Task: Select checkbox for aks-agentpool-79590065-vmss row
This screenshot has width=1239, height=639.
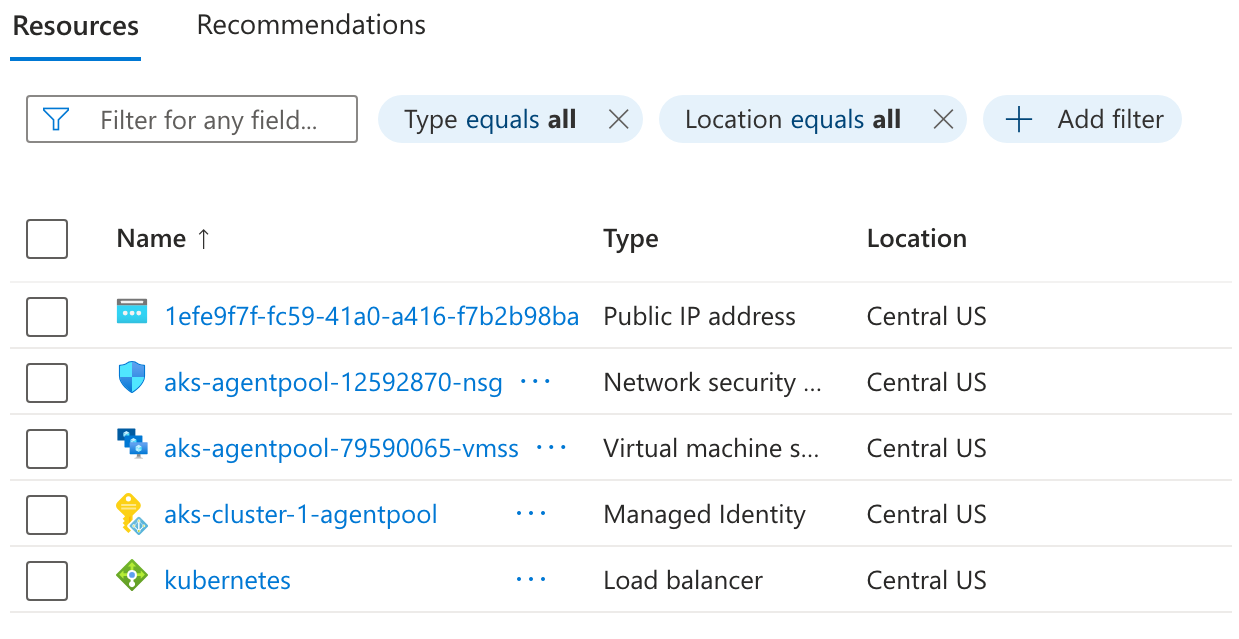Action: pos(47,449)
